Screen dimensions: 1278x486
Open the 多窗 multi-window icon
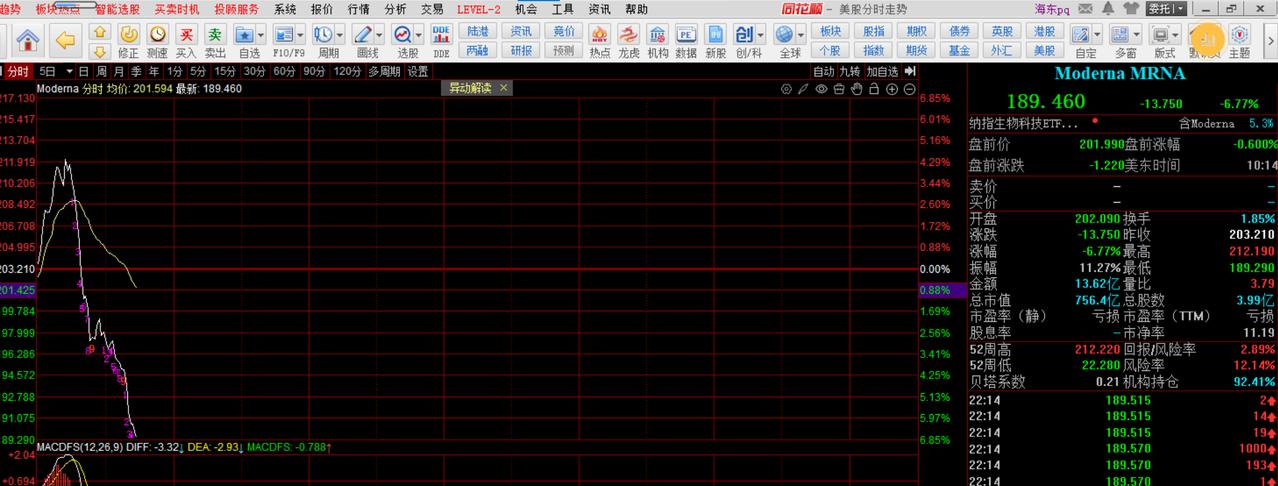coord(1120,35)
